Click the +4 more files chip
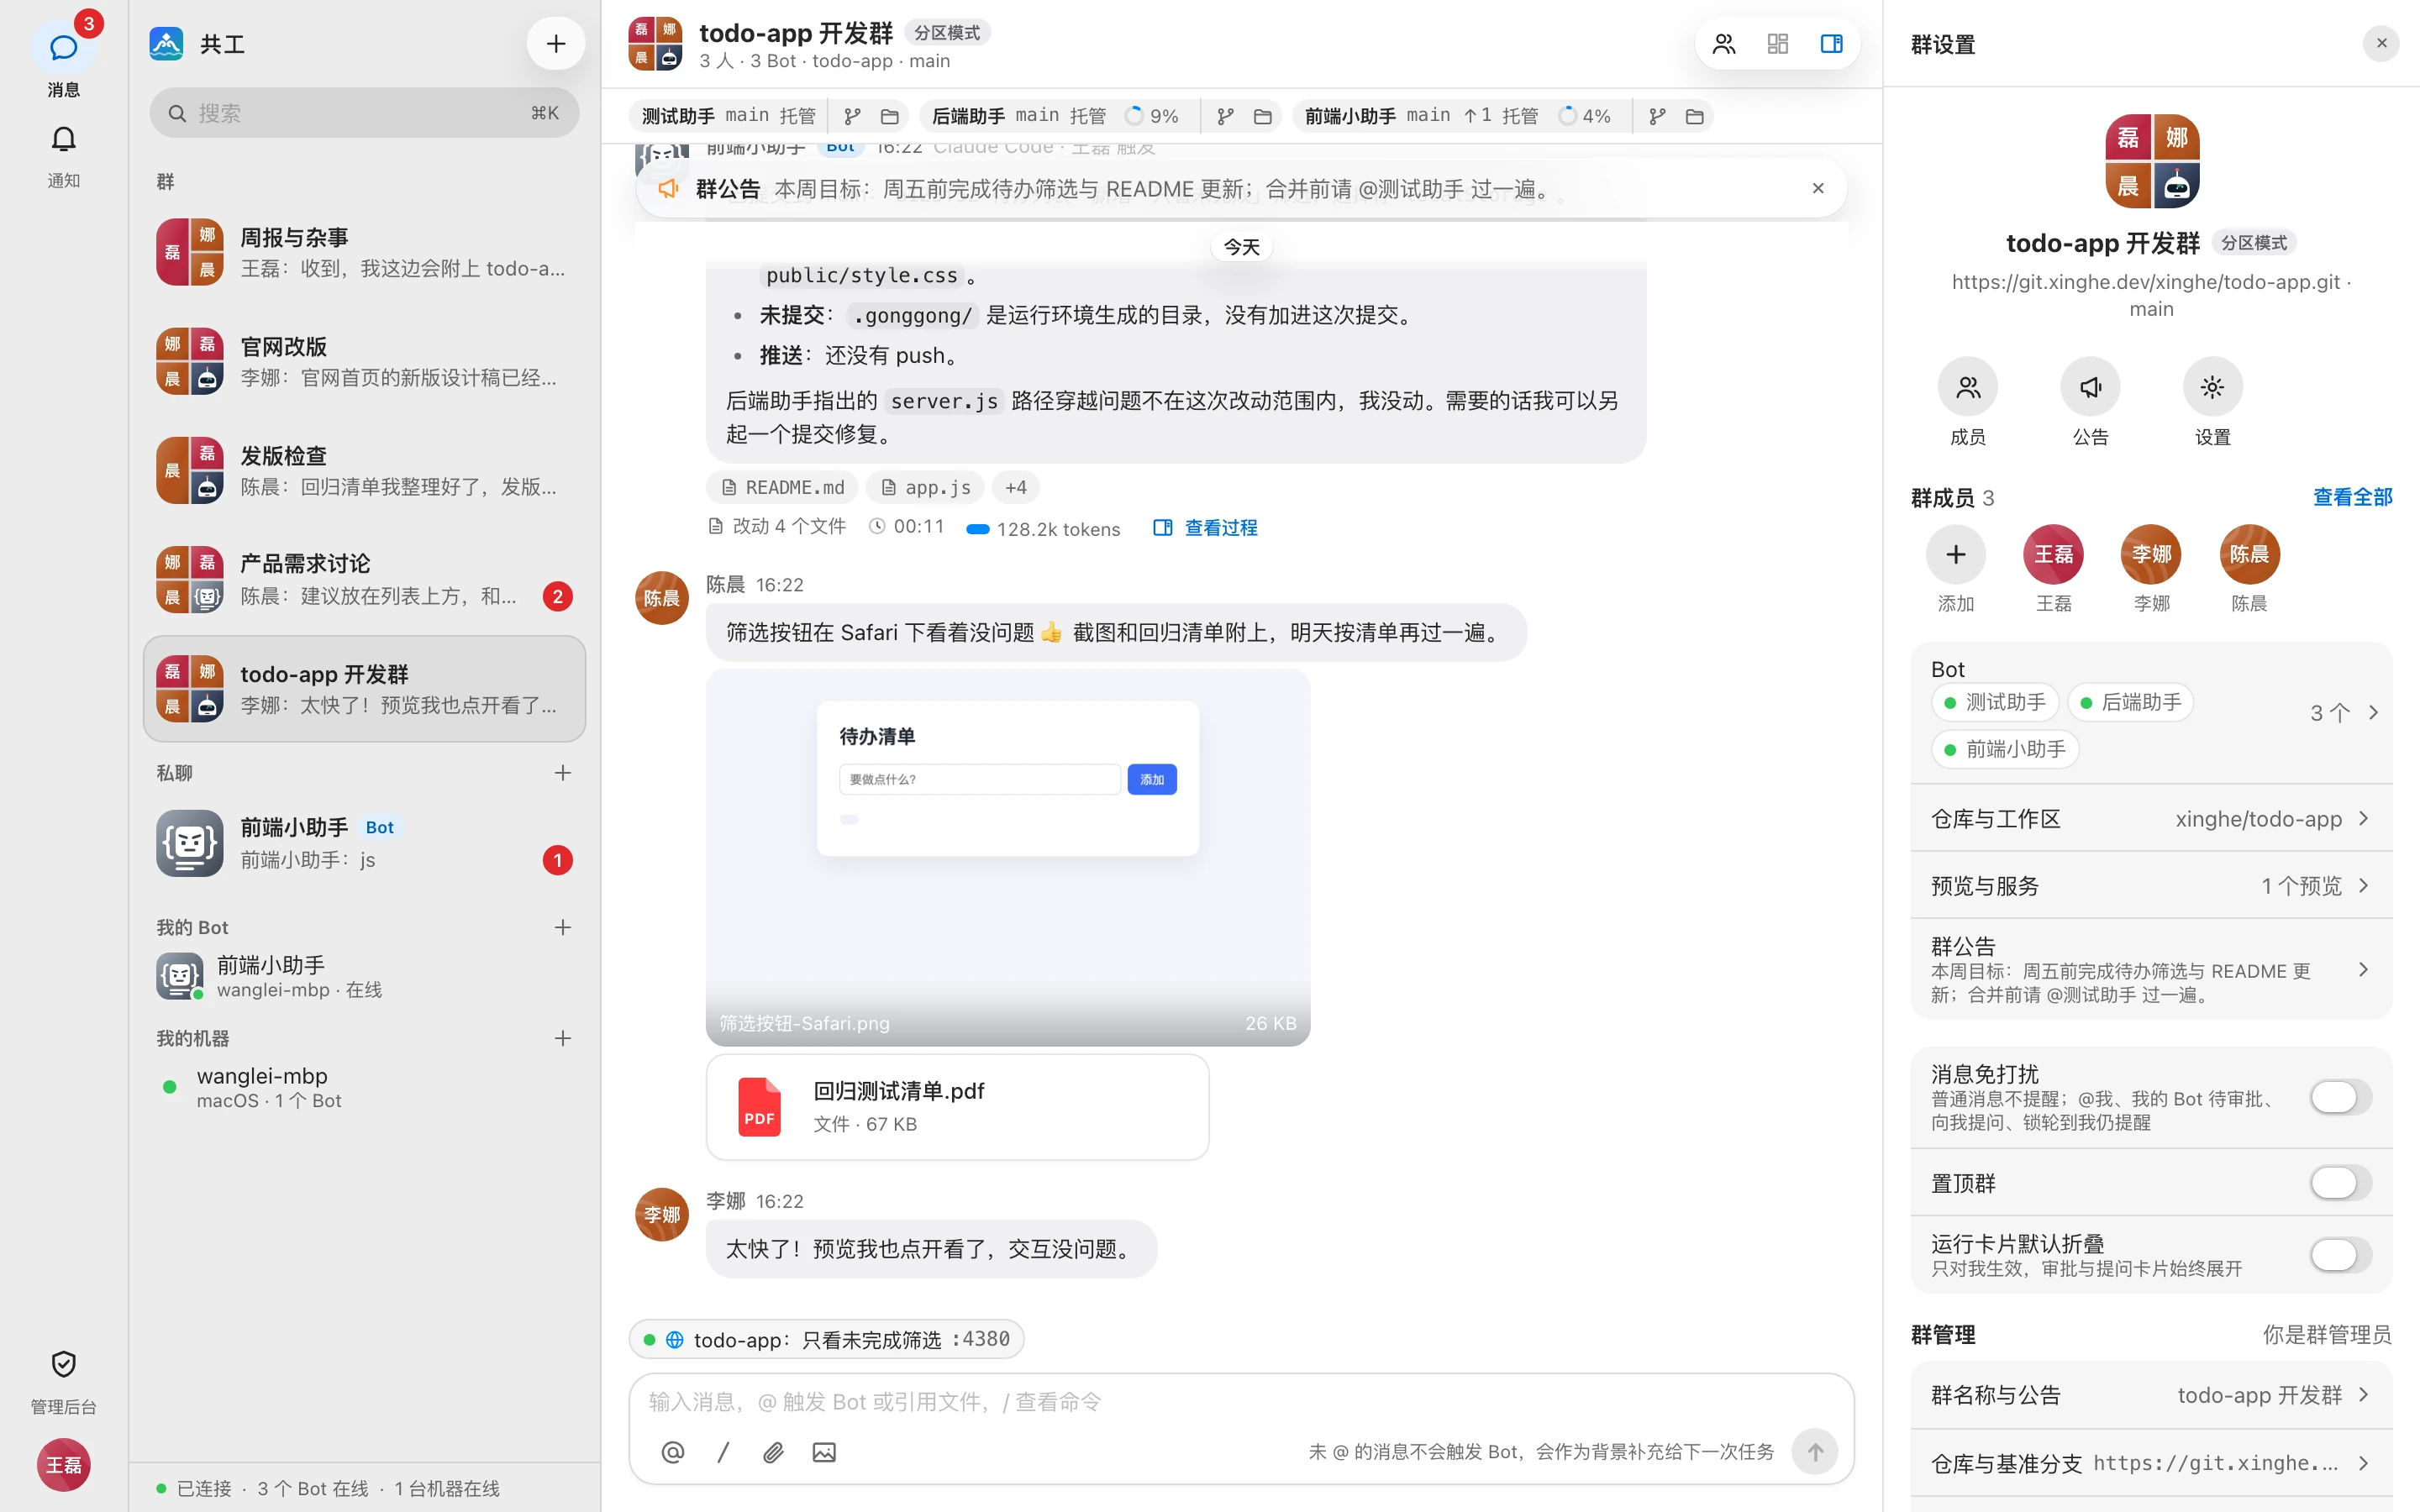Screen dimensions: 2420x1512 (1016, 487)
